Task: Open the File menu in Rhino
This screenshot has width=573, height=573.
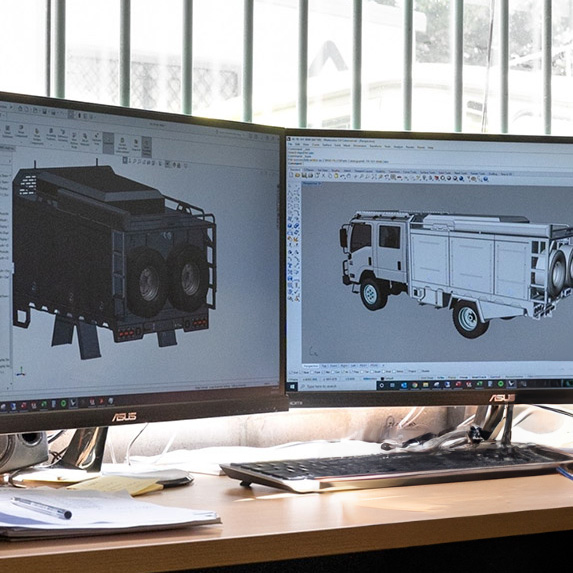Action: click(290, 144)
